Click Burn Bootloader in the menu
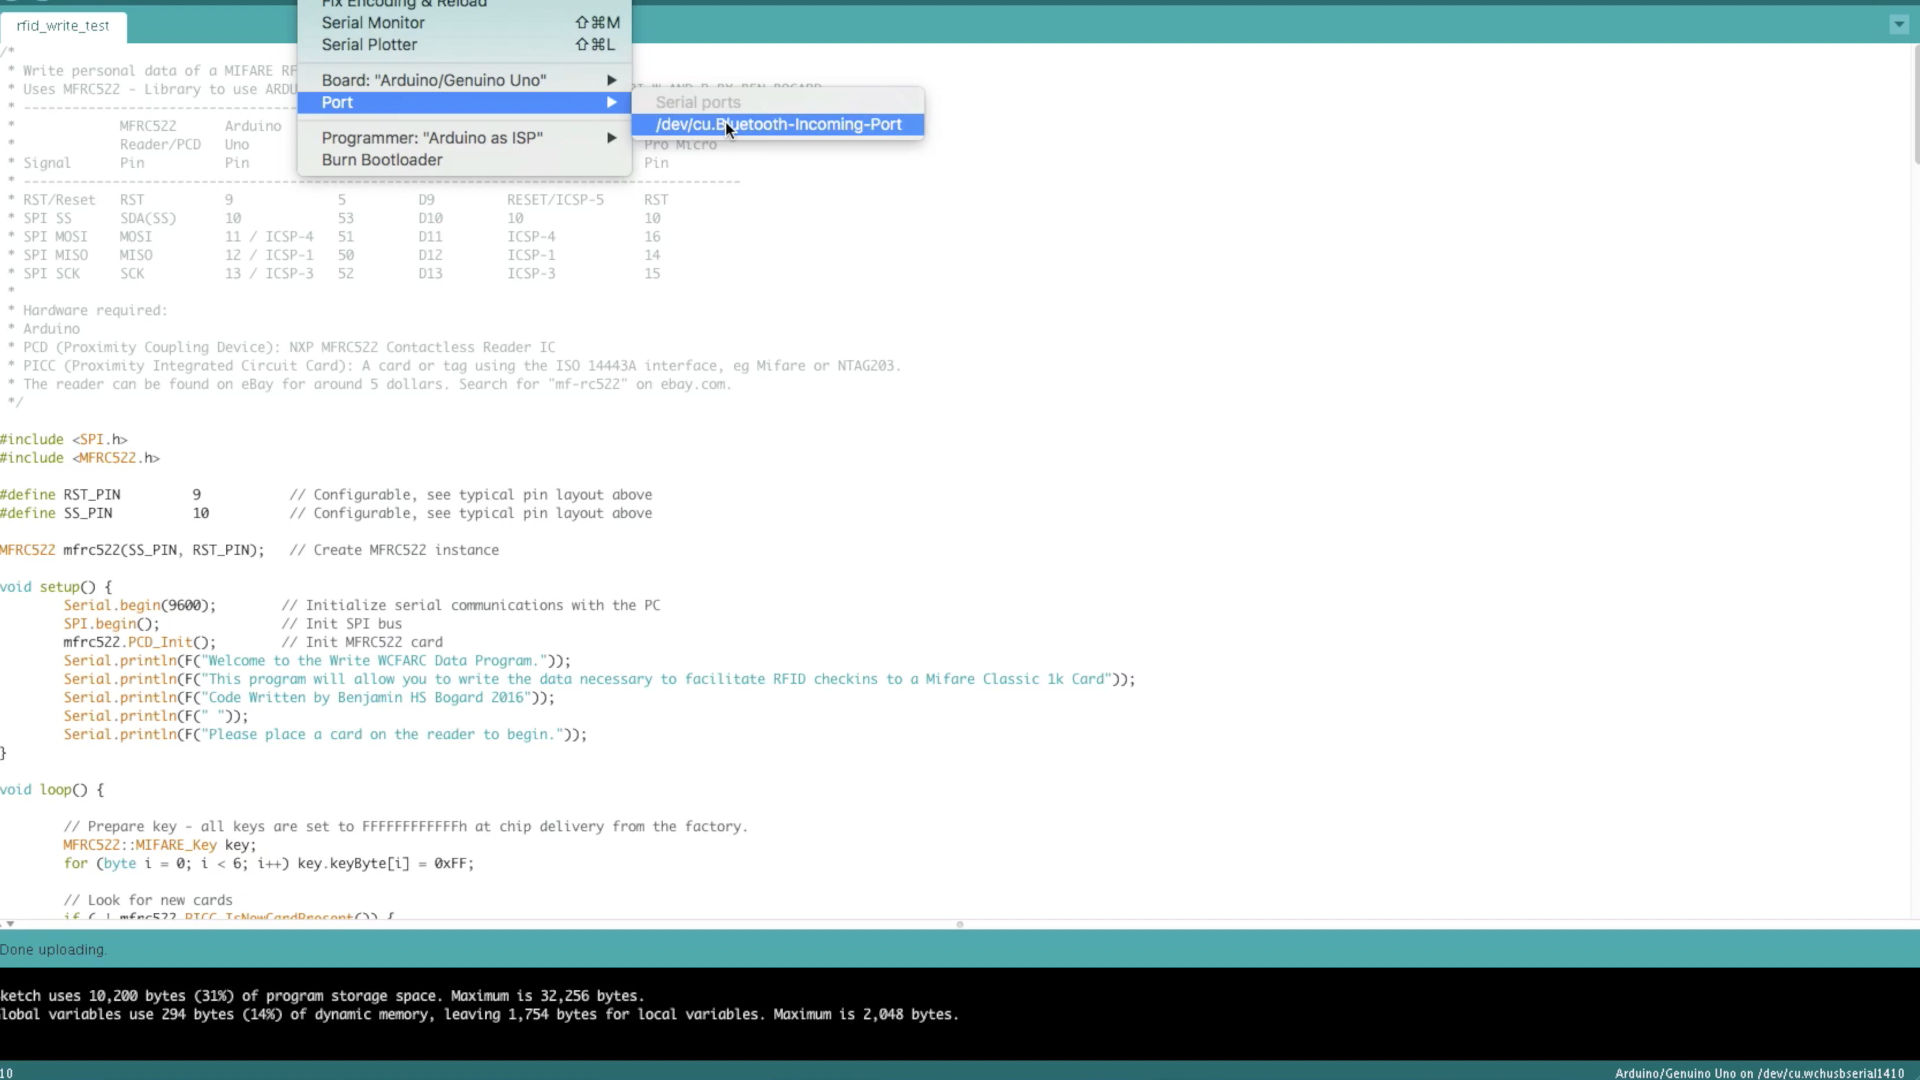Viewport: 1920px width, 1080px height. coord(382,160)
